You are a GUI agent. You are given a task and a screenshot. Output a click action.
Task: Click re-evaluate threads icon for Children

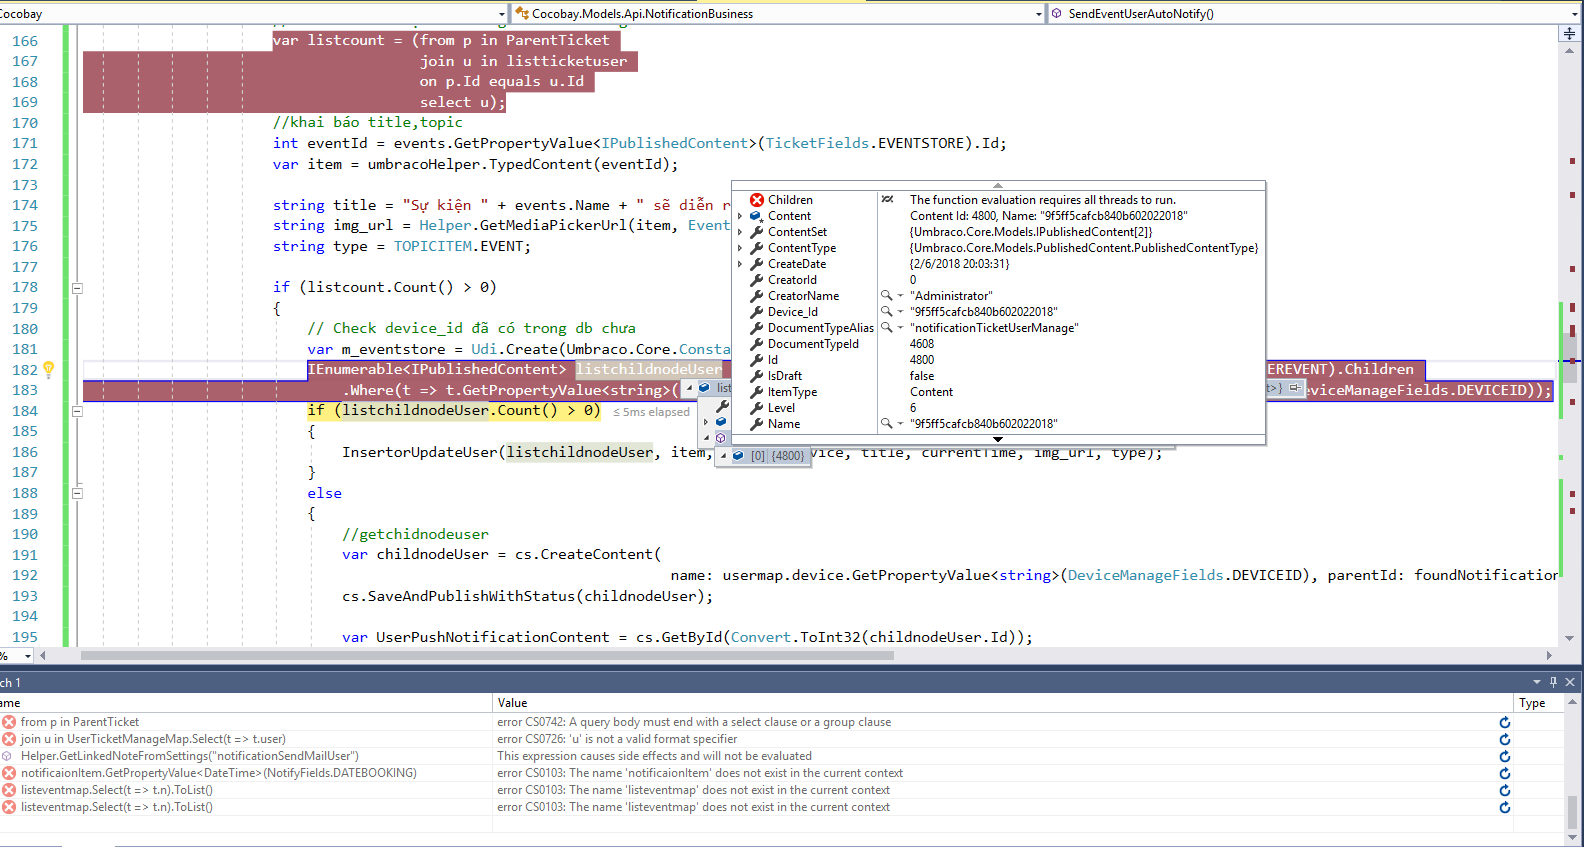pyautogui.click(x=887, y=200)
